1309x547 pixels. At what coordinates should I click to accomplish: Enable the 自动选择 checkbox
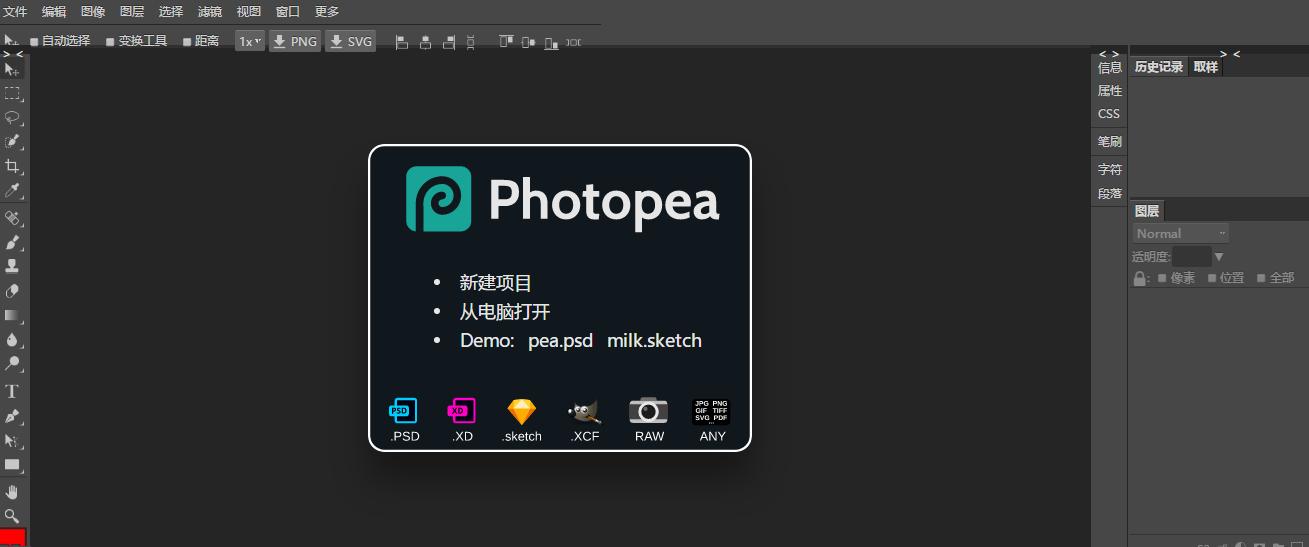pyautogui.click(x=35, y=42)
